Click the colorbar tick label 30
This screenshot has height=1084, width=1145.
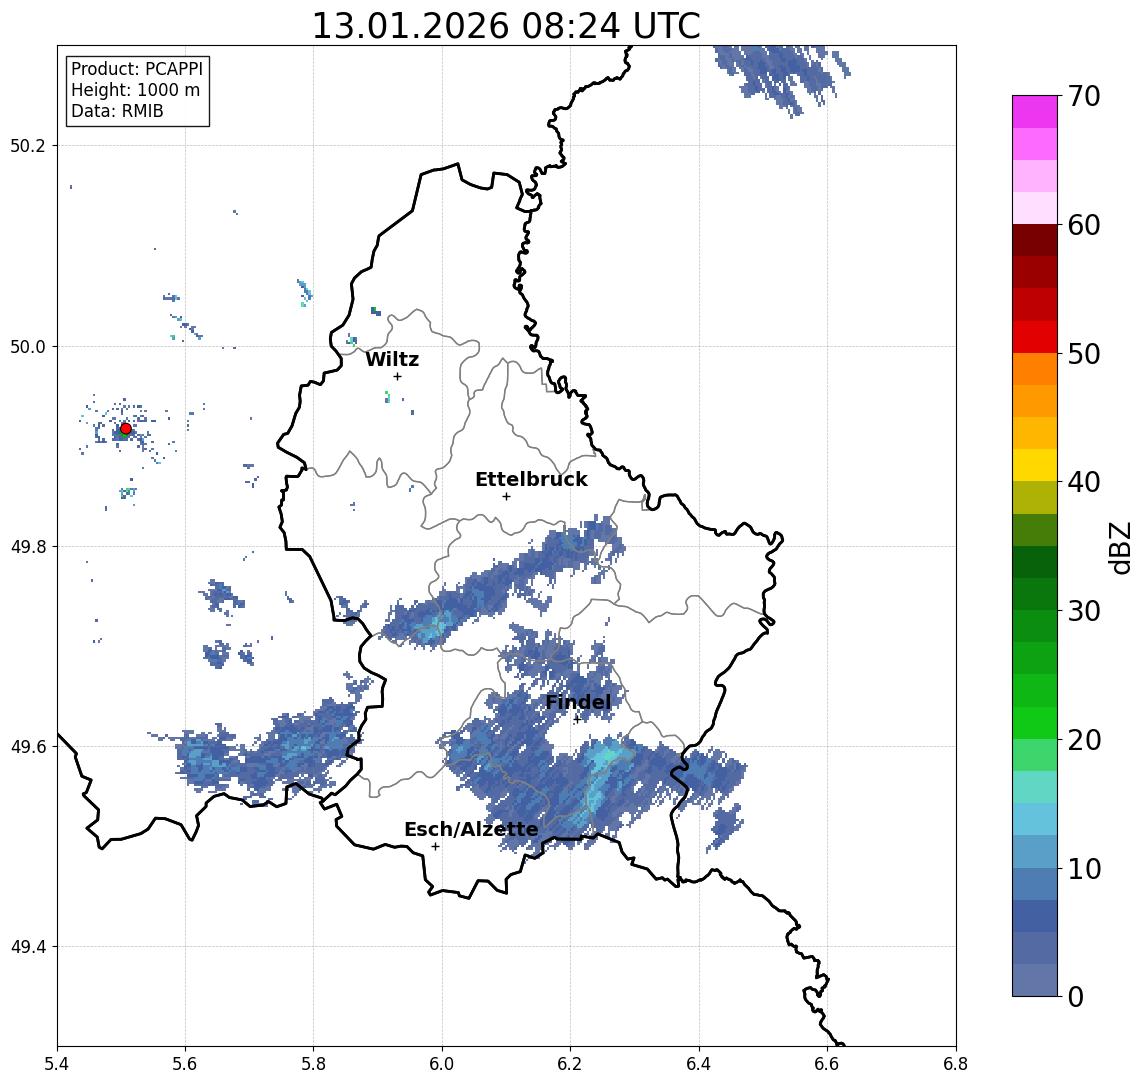[1084, 611]
